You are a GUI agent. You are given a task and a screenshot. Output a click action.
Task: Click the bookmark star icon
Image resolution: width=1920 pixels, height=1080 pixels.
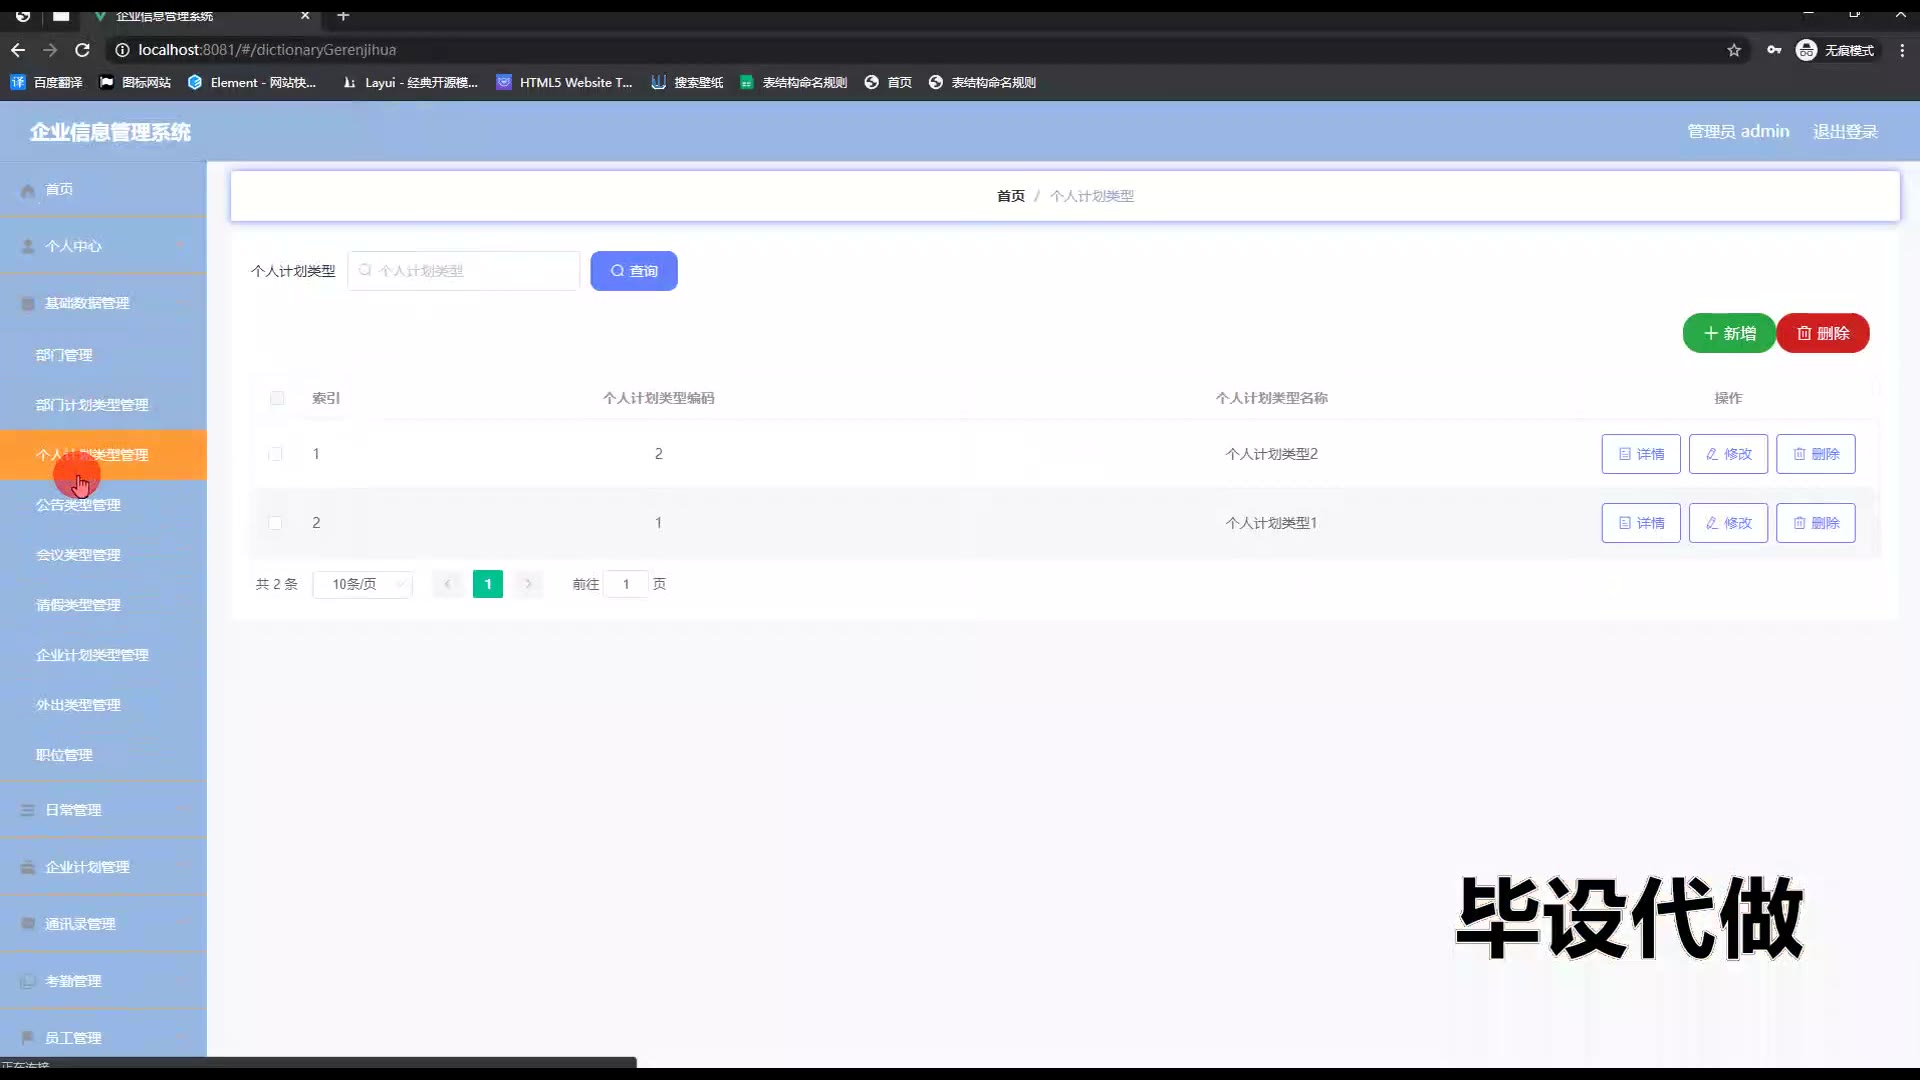(x=1734, y=50)
